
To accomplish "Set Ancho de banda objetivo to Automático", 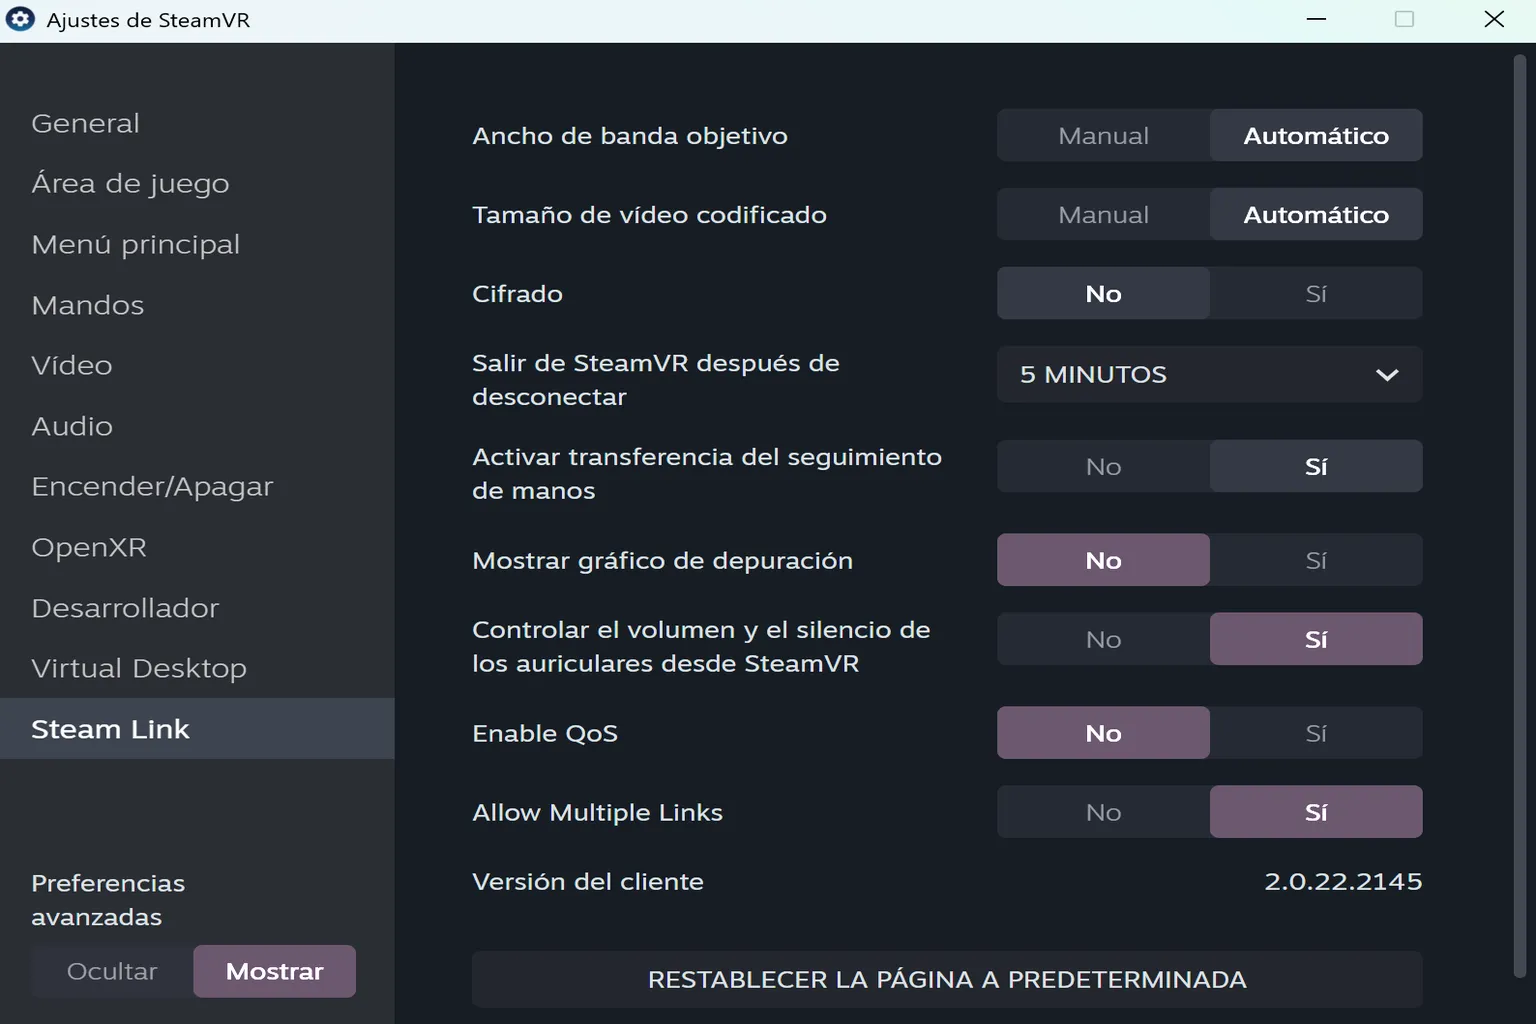I will (1316, 135).
